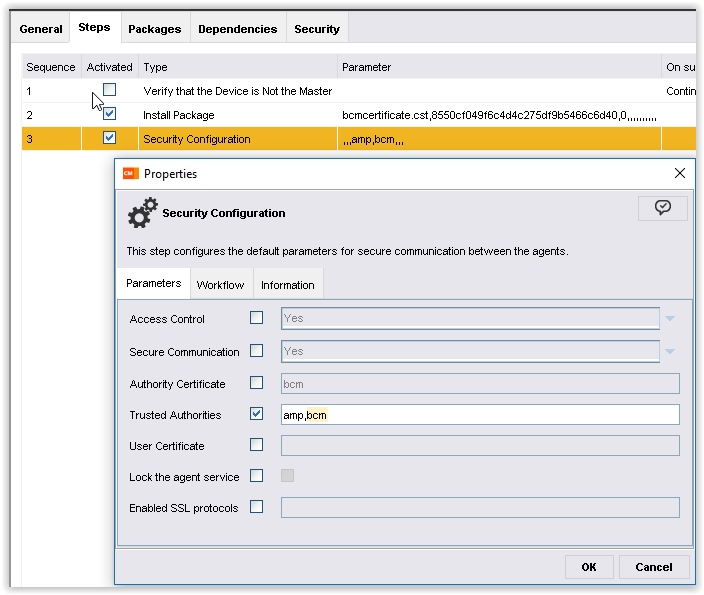Enable the Enabled SSL protocols checkbox
This screenshot has width=704, height=595.
pos(257,507)
